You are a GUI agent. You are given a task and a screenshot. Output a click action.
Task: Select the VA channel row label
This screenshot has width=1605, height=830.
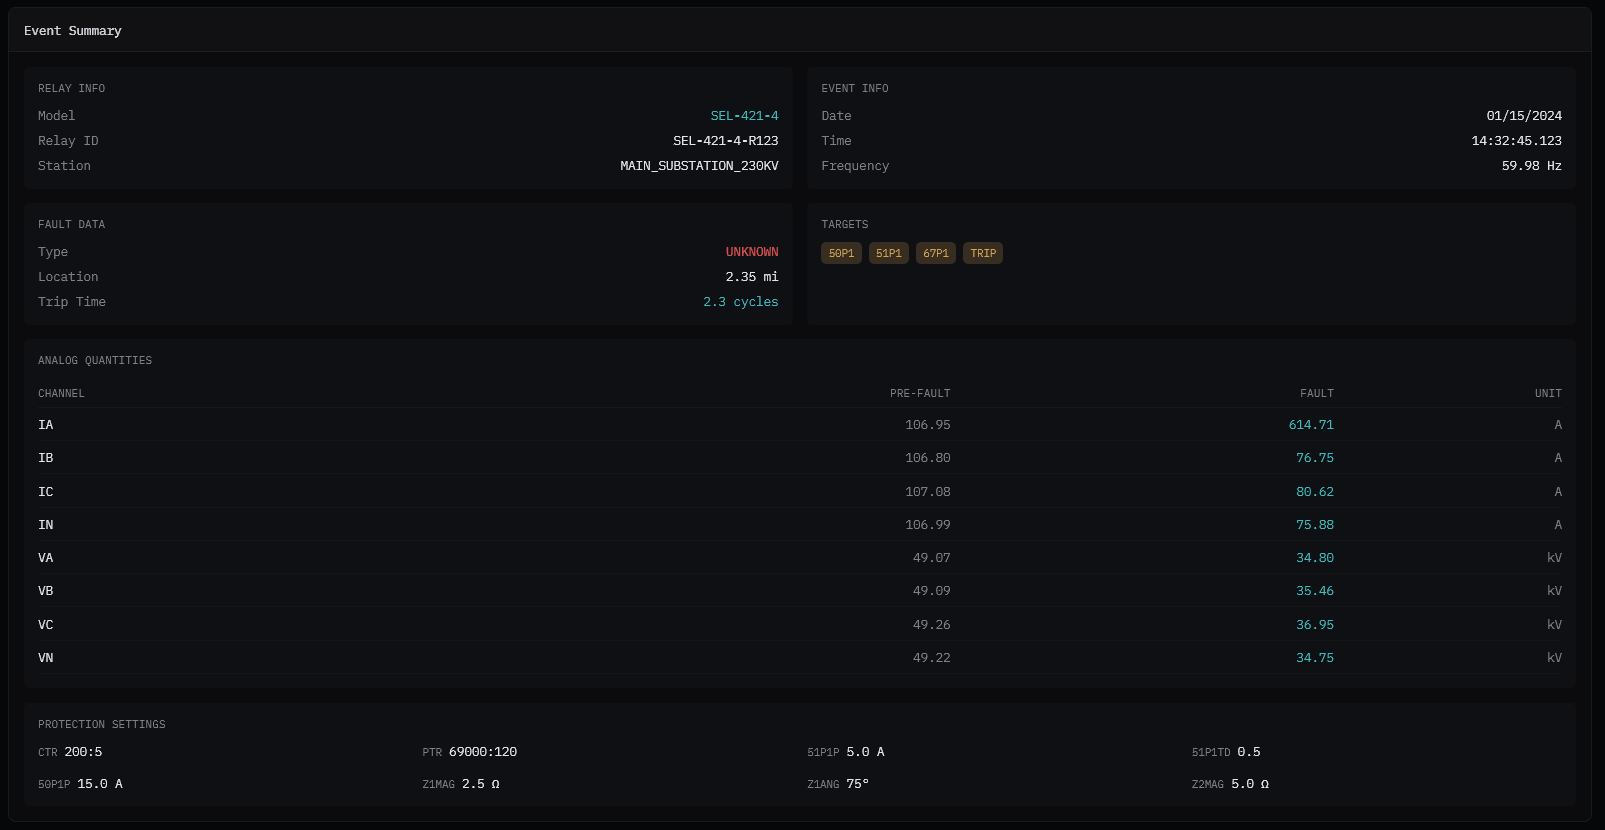pos(46,558)
